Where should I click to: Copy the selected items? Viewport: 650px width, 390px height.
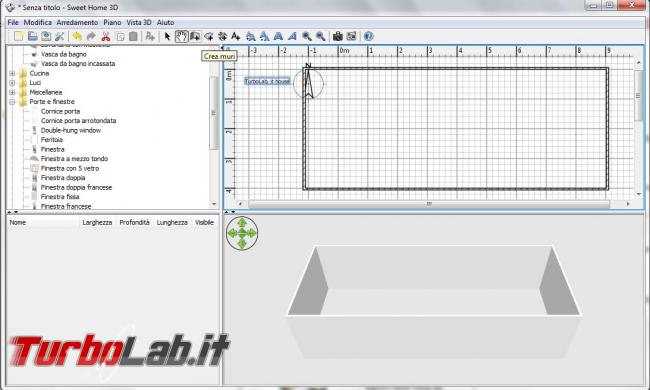coord(120,36)
